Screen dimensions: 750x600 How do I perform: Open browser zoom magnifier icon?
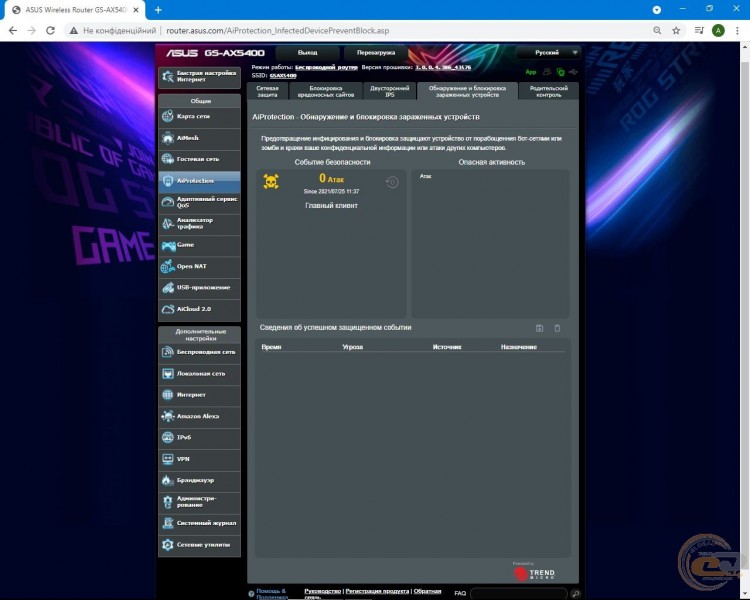pyautogui.click(x=657, y=31)
